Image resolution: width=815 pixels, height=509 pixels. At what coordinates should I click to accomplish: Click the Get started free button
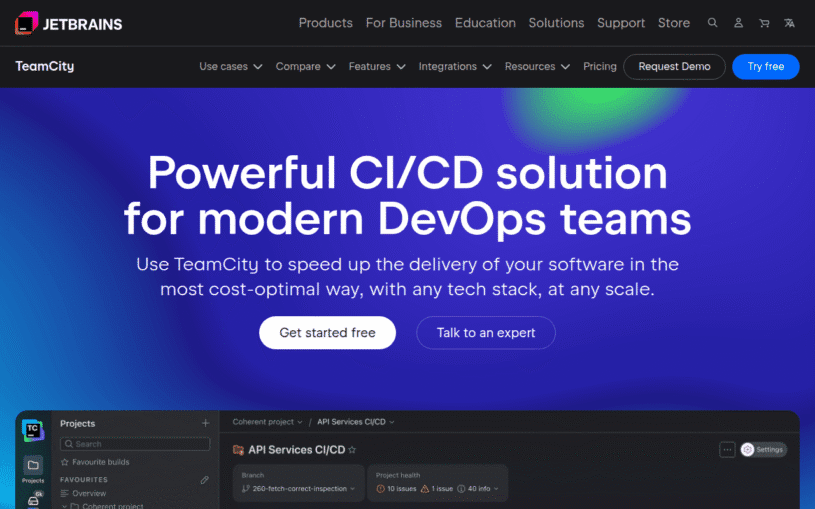pyautogui.click(x=327, y=333)
